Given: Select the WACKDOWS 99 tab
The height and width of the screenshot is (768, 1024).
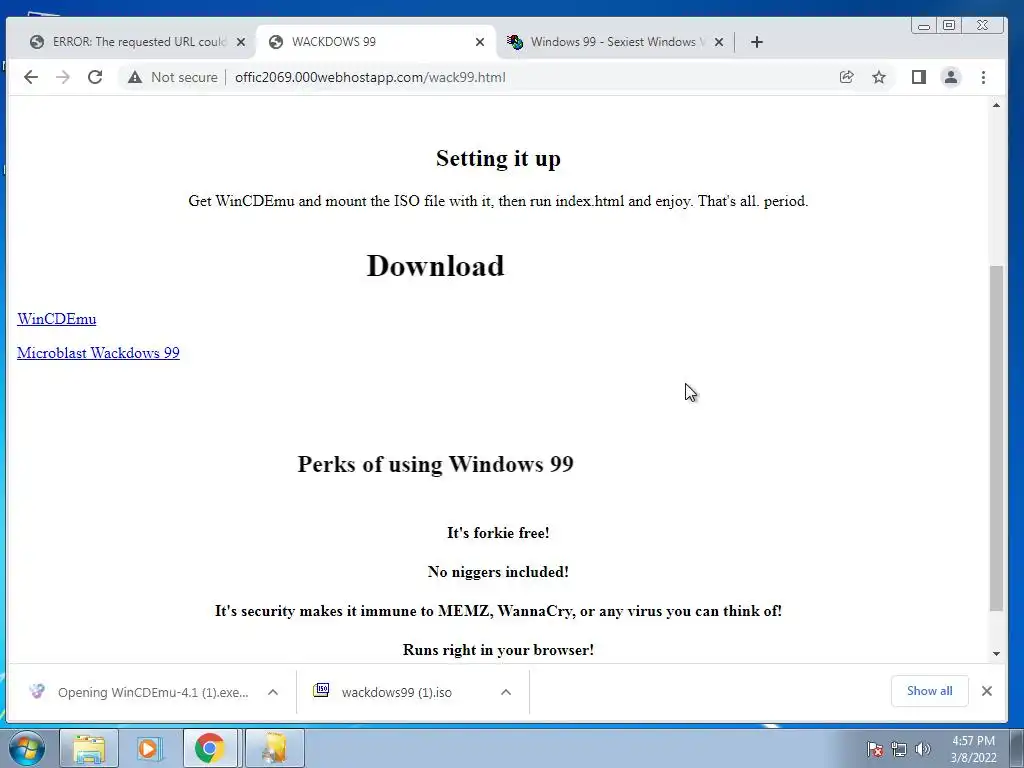Looking at the screenshot, I should pos(376,42).
